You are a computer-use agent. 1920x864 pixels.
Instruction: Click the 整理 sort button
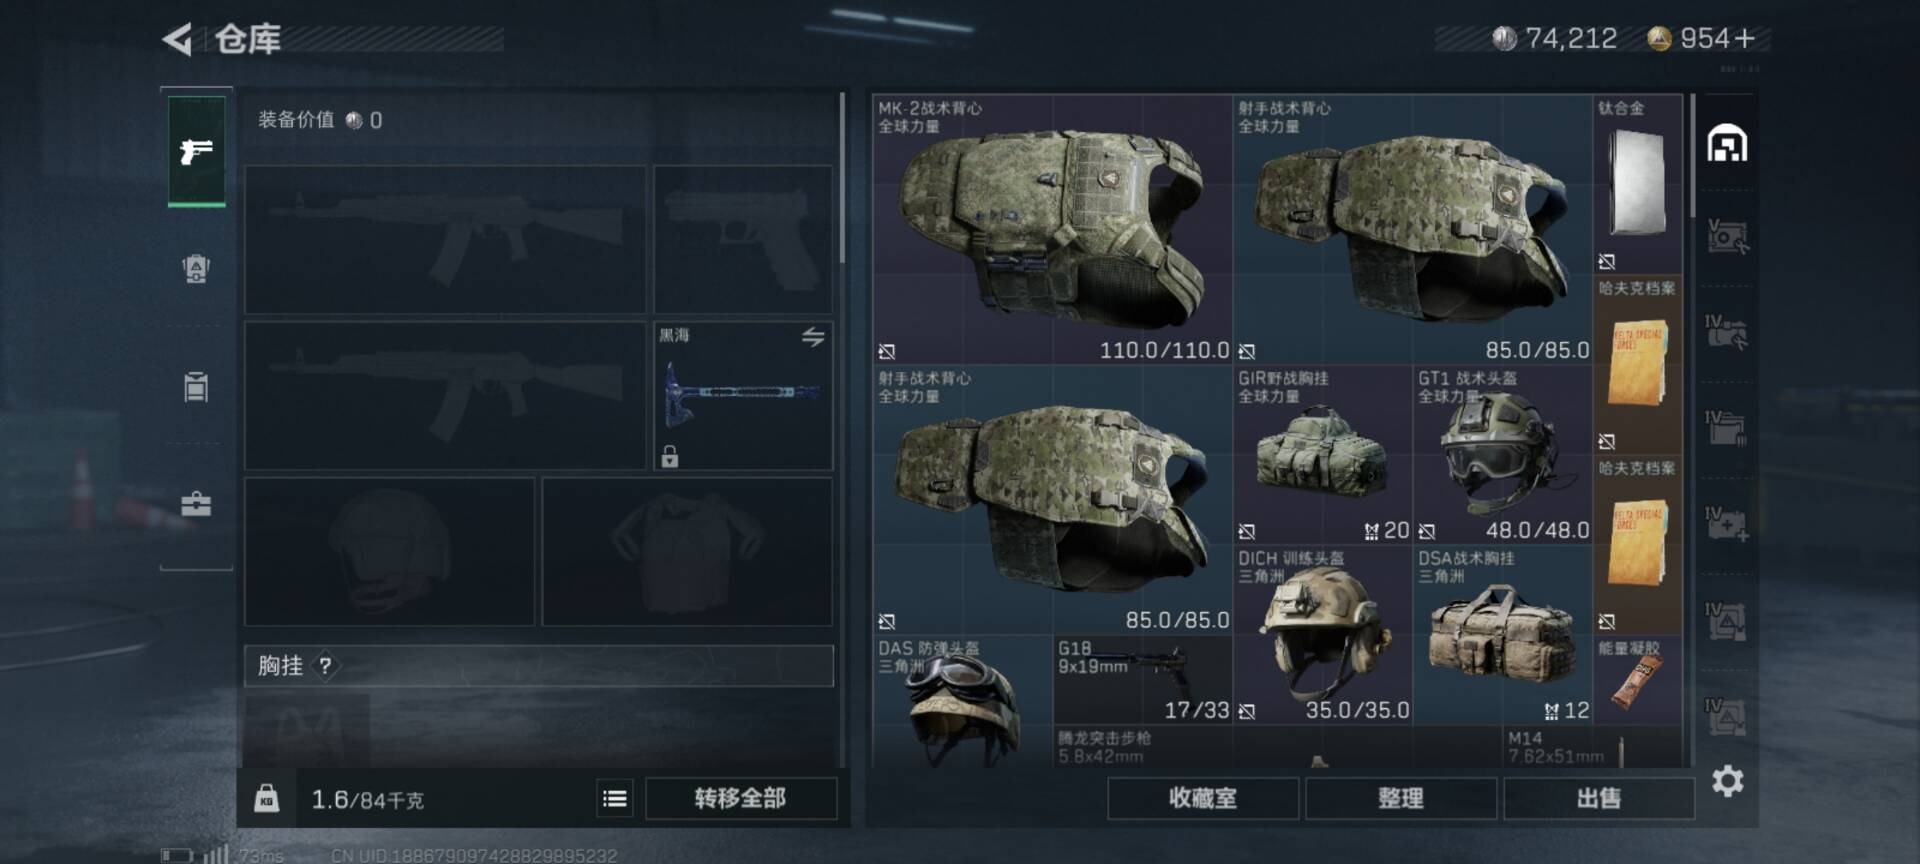point(1401,798)
